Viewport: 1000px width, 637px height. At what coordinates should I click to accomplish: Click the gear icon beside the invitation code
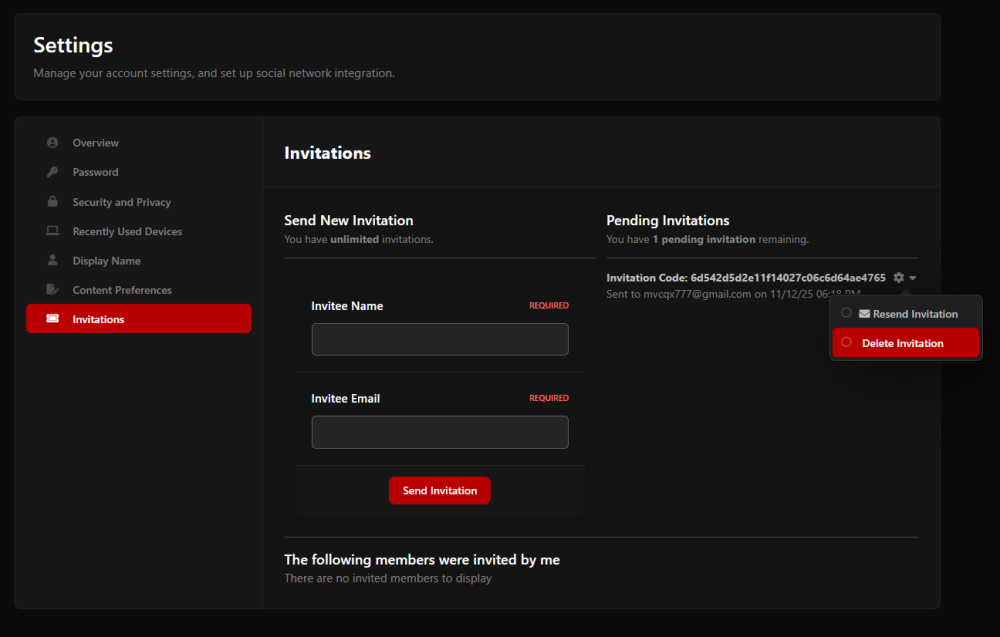[899, 277]
